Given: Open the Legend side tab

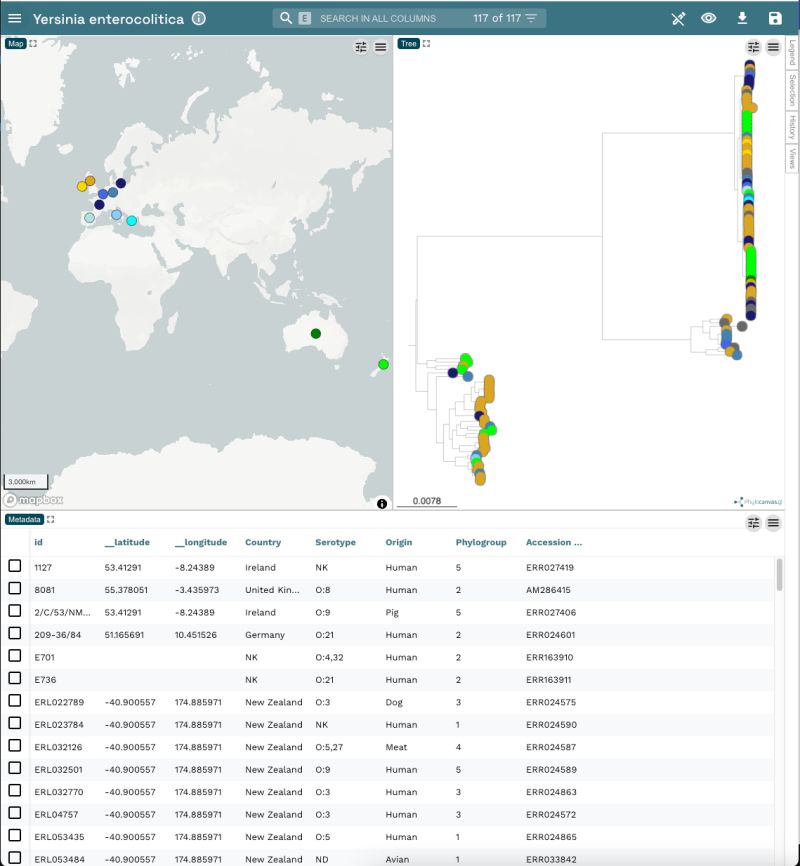Looking at the screenshot, I should tap(792, 52).
